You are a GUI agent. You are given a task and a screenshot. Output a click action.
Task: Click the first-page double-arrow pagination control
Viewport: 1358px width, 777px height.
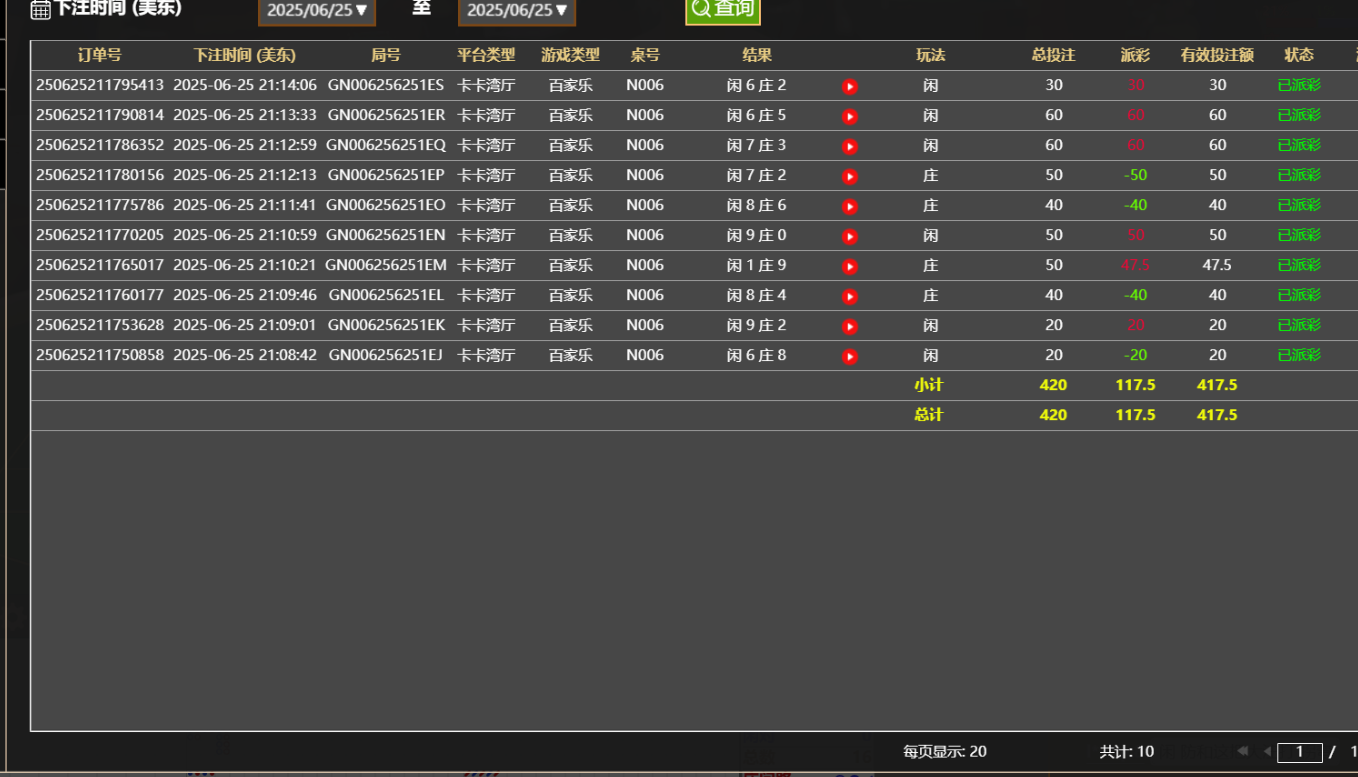[1243, 751]
